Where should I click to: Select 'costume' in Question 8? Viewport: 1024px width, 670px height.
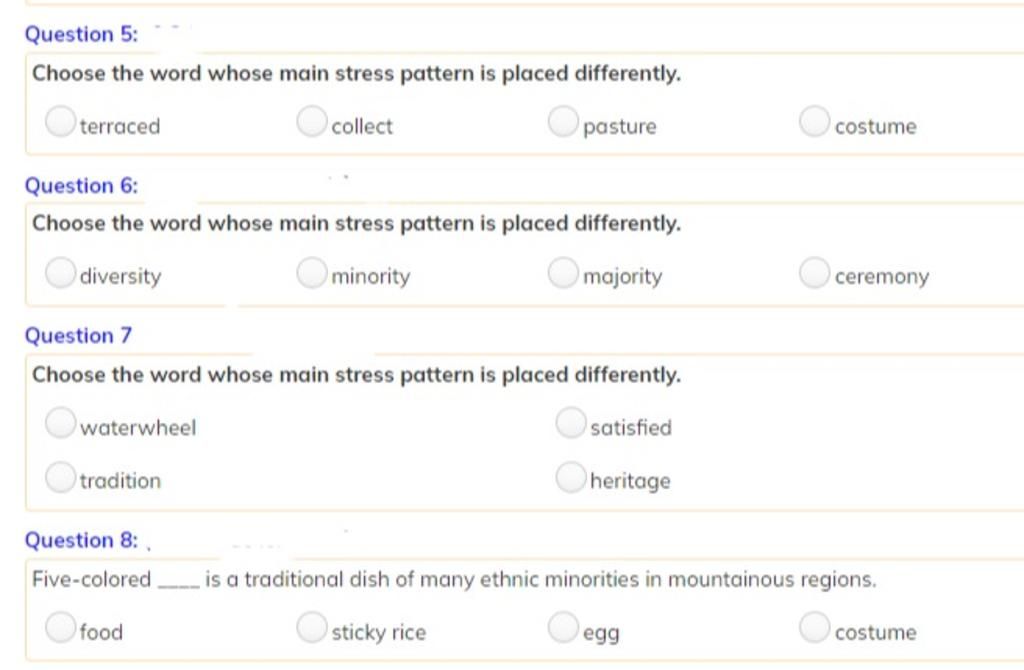[x=814, y=627]
